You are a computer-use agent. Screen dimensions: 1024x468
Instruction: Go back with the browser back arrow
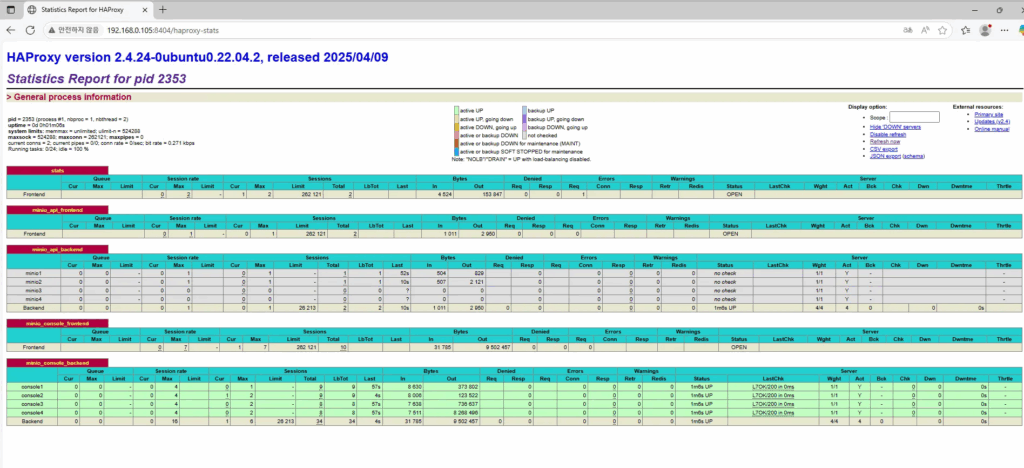10,30
